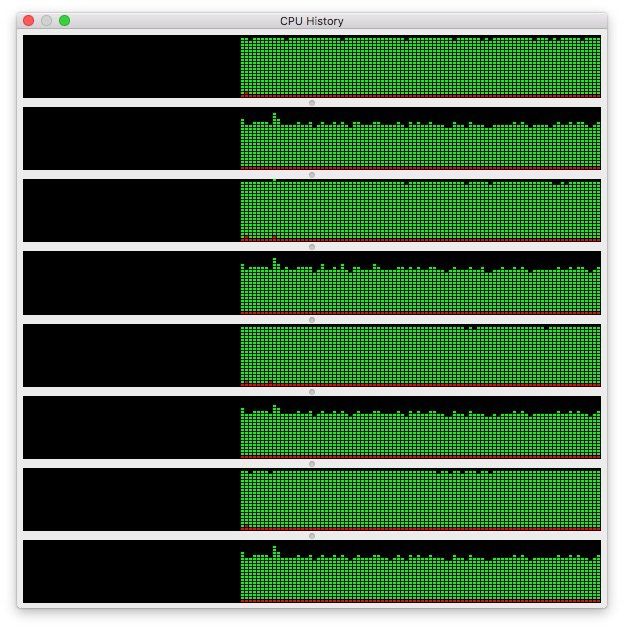Select the first CPU core history graph
Screen dimensions: 624x629
pos(312,66)
